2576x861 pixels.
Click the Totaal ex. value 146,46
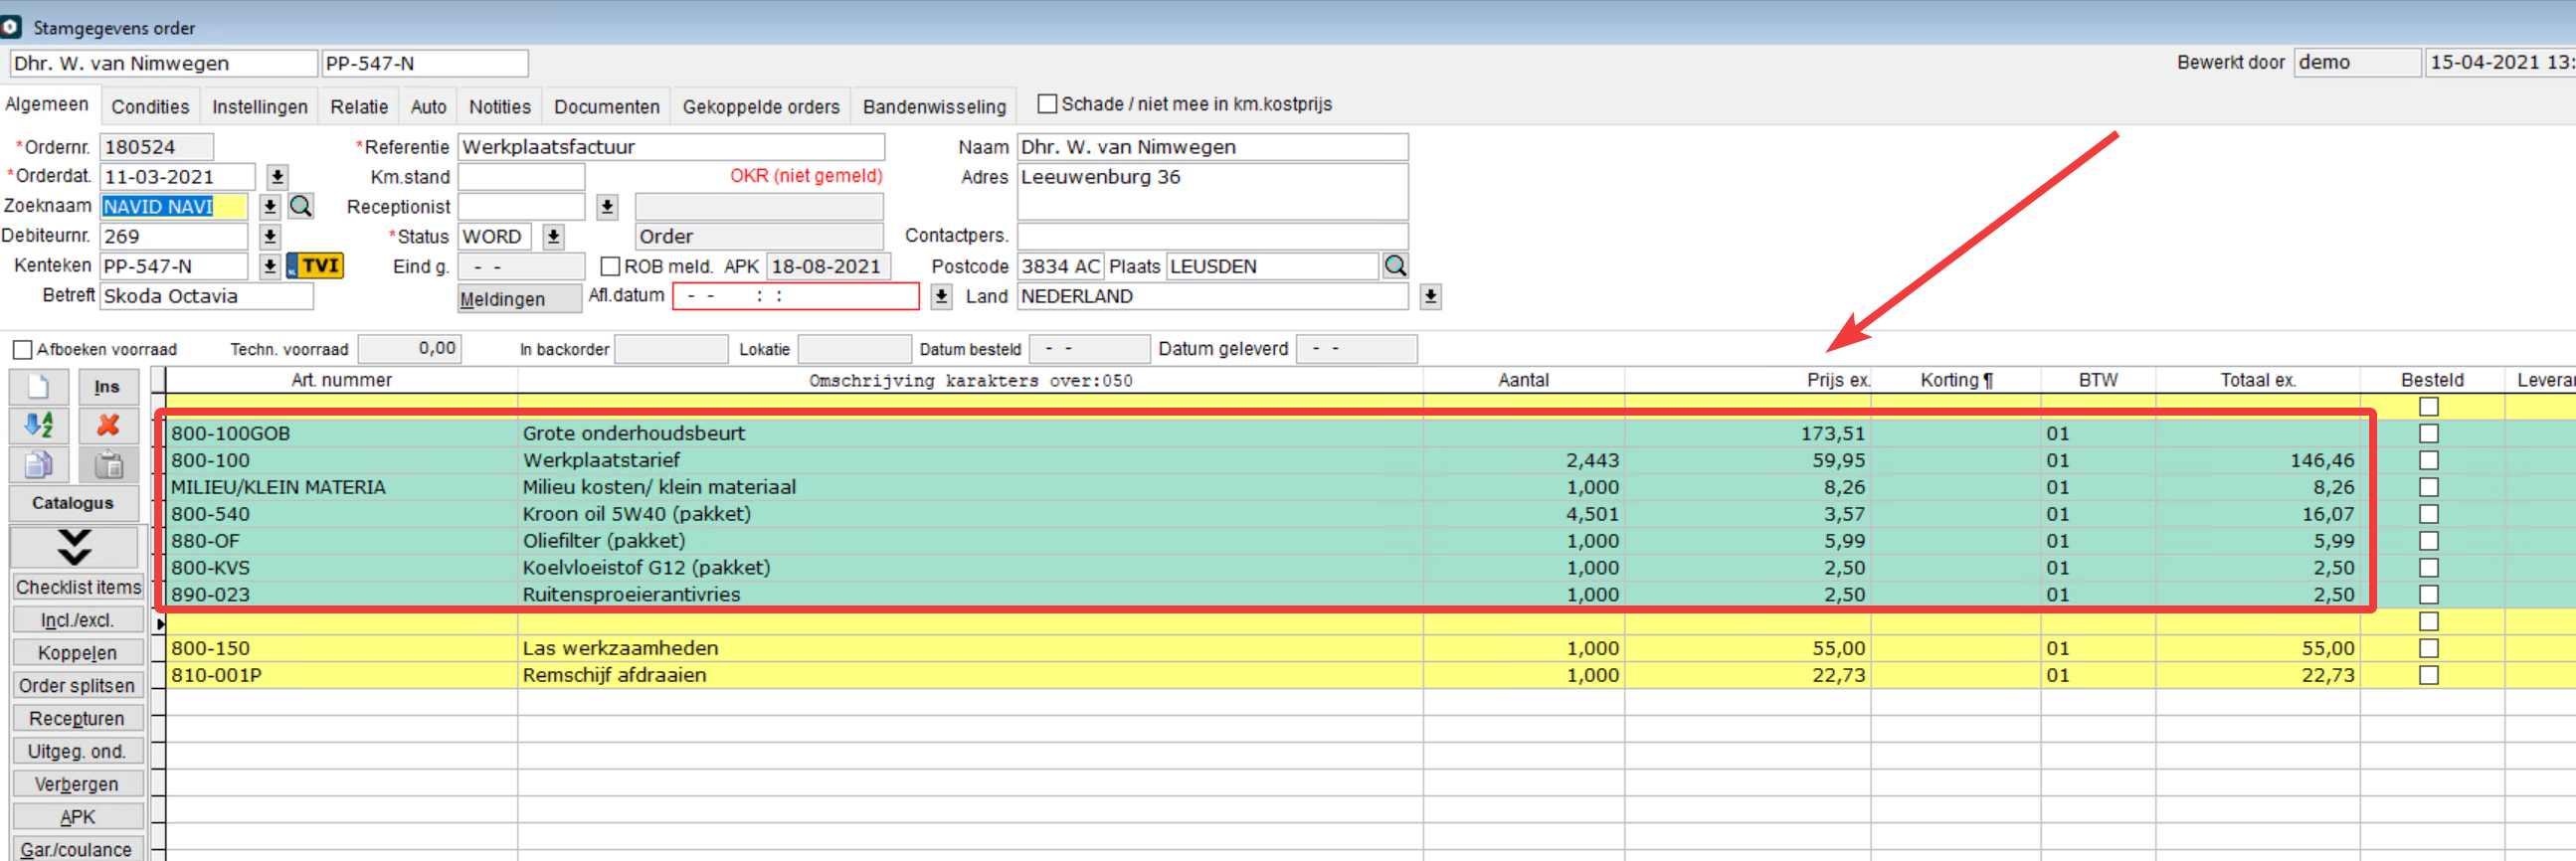[2321, 460]
